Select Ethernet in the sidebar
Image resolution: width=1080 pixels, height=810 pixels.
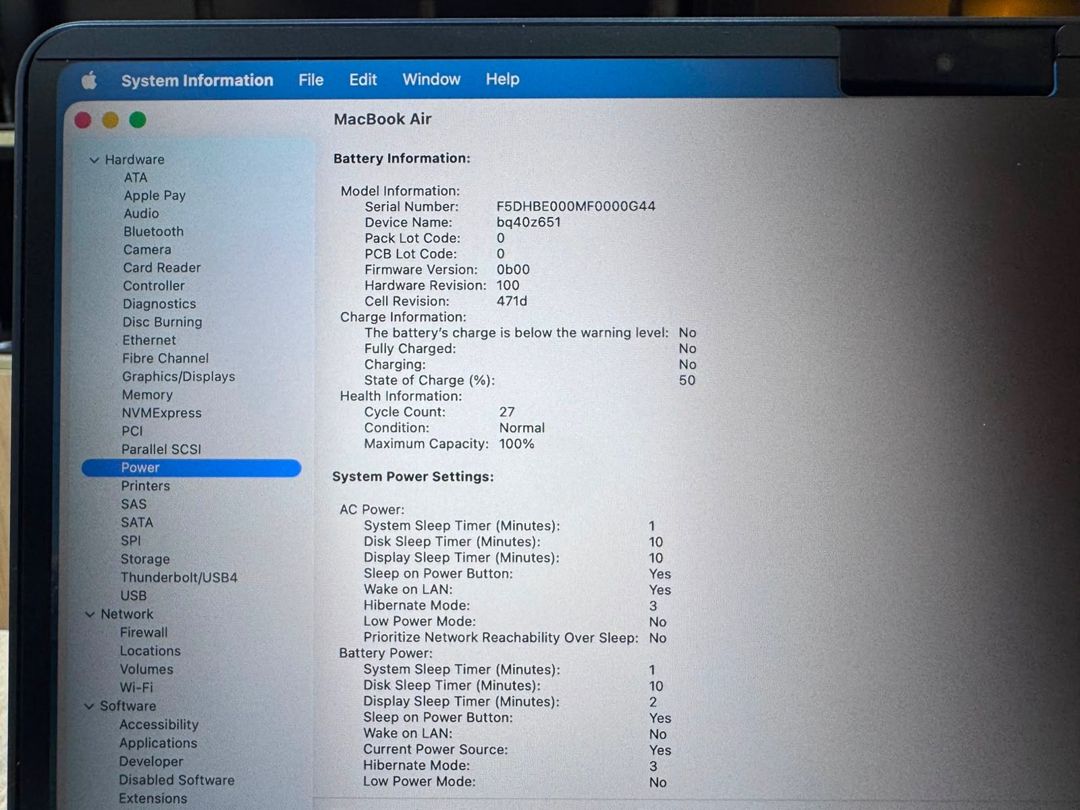[x=149, y=340]
